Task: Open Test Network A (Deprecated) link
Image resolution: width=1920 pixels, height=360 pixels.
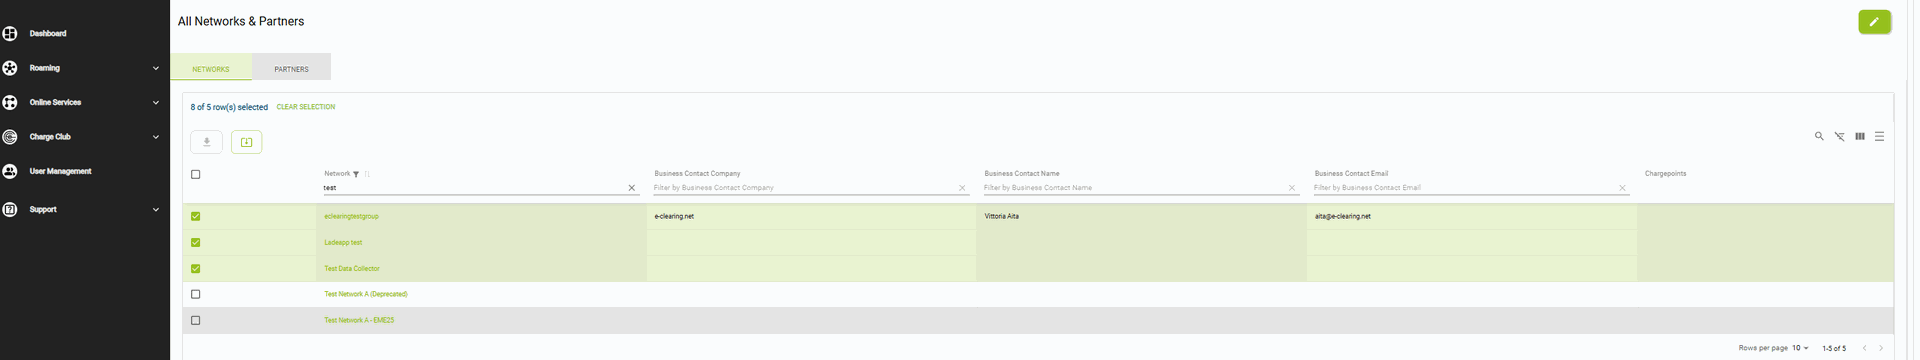Action: pos(366,294)
